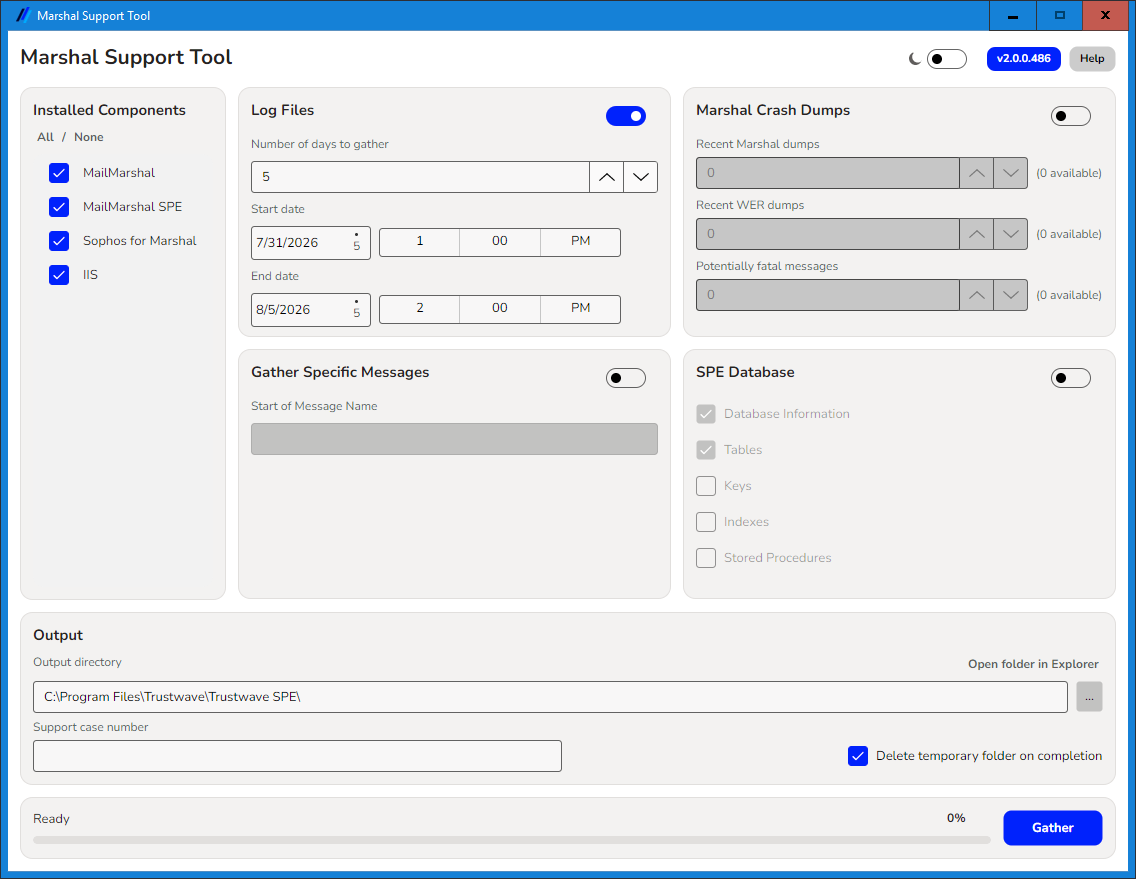This screenshot has width=1136, height=879.
Task: Select All installed components link
Action: pos(46,137)
